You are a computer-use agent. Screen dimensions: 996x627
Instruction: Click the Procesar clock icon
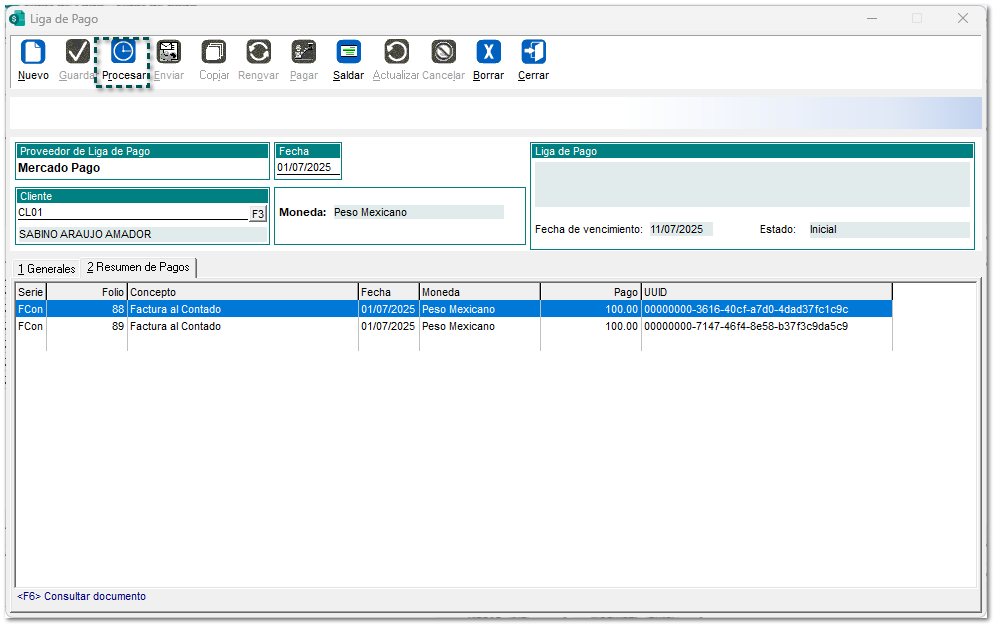122,52
